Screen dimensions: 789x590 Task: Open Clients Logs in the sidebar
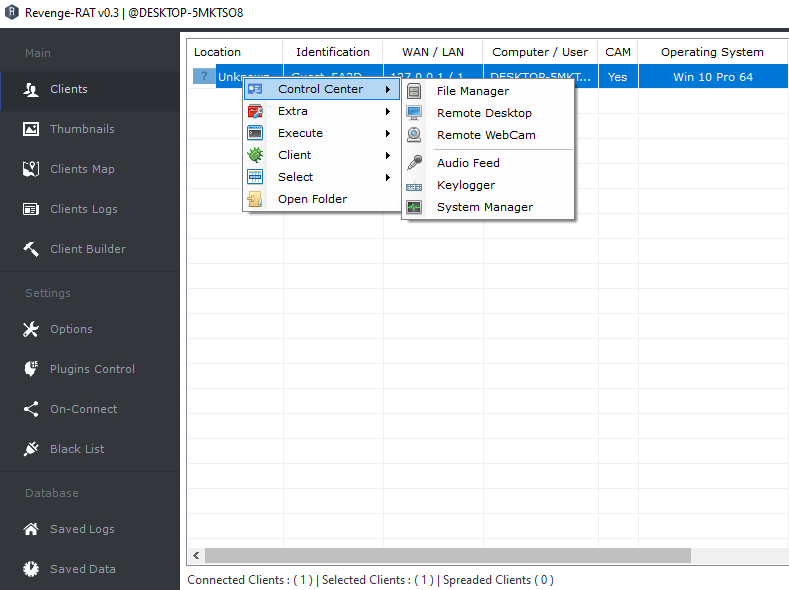pos(90,209)
